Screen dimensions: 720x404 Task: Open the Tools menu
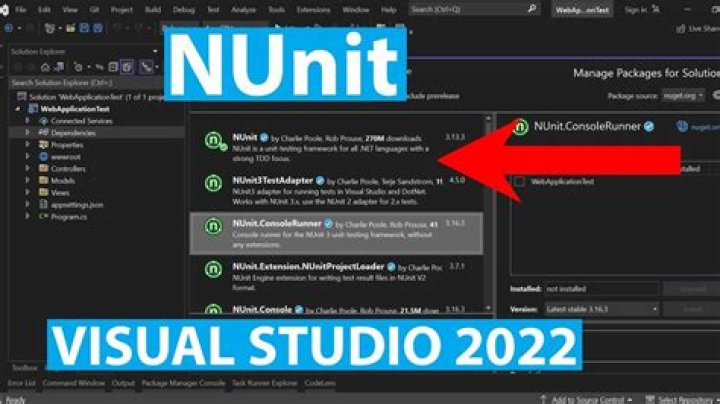[276, 10]
